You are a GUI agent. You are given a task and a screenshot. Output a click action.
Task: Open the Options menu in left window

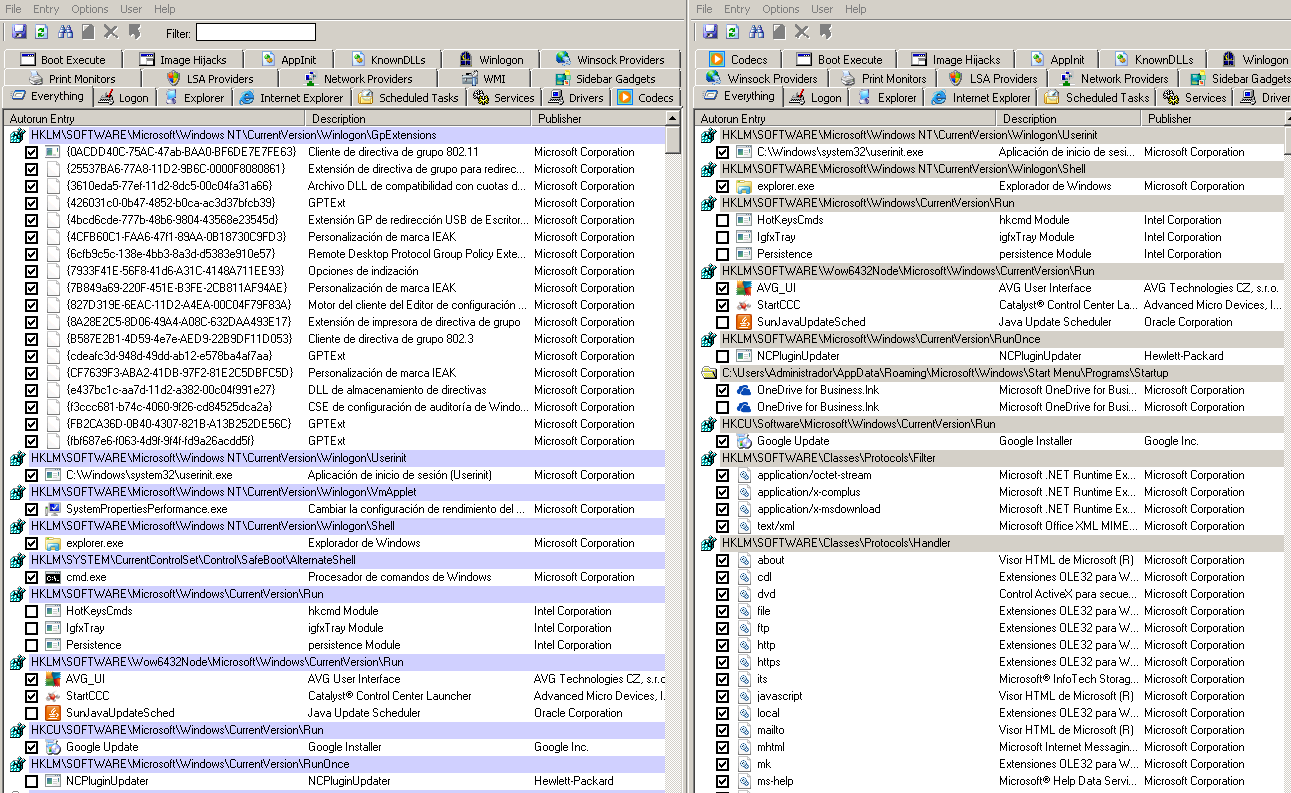(x=90, y=9)
